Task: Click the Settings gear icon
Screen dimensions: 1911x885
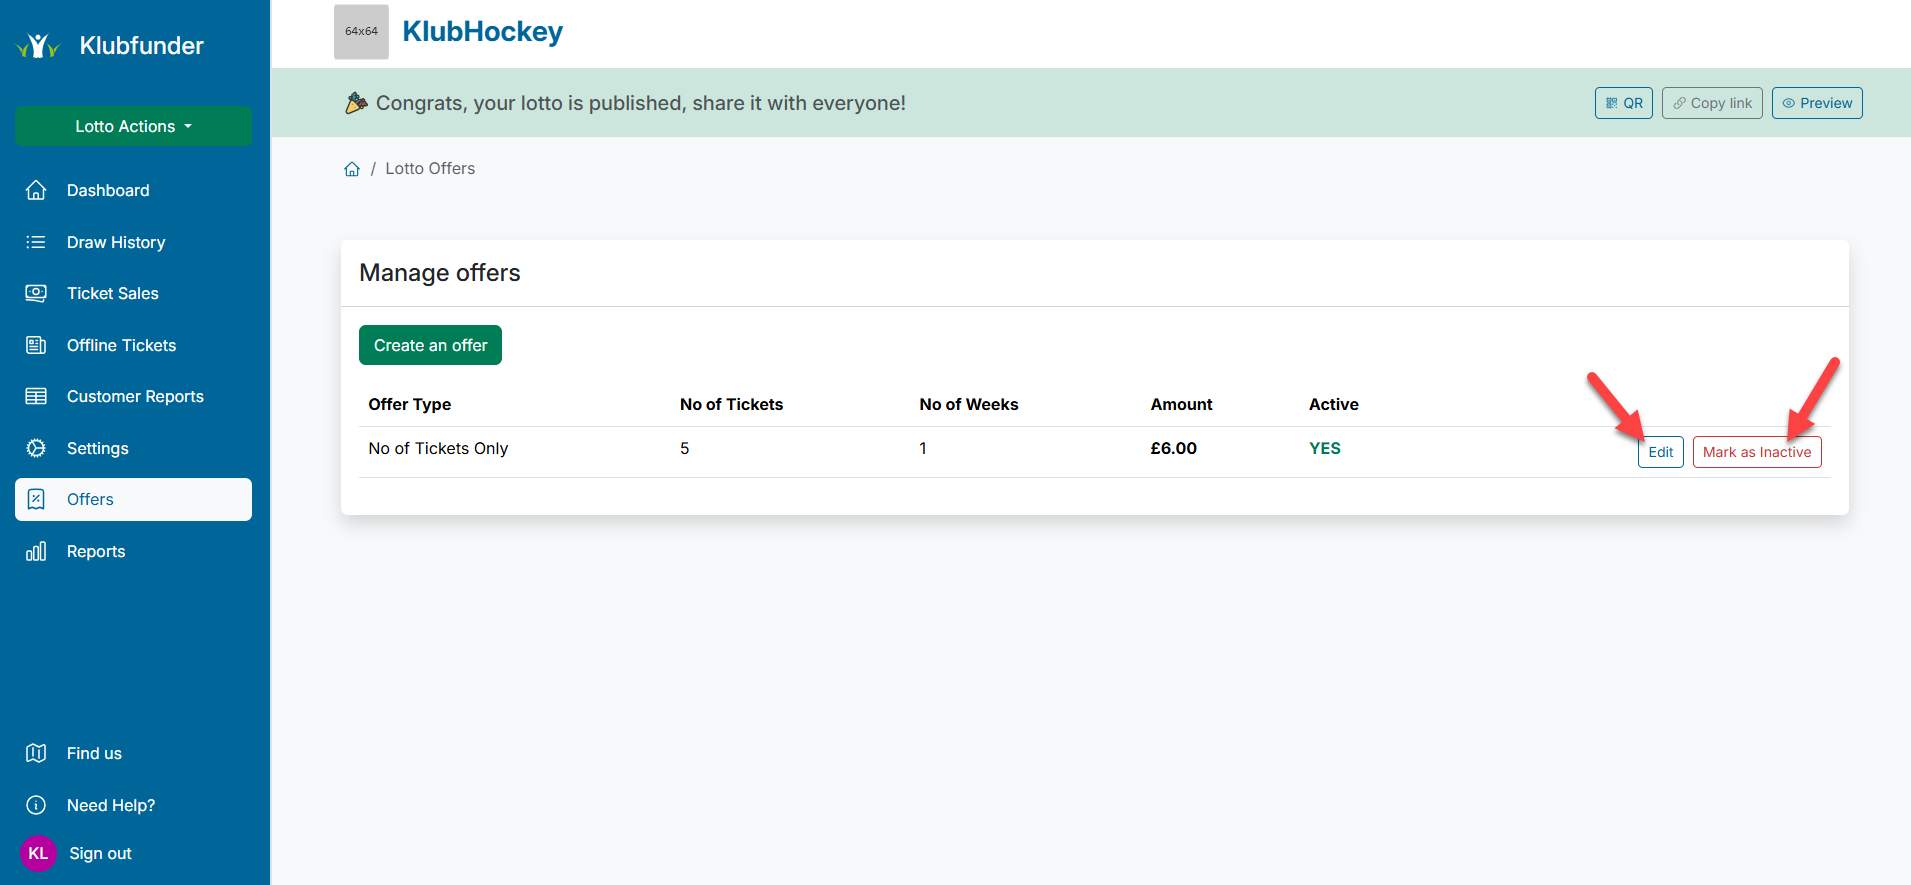Action: pos(36,448)
